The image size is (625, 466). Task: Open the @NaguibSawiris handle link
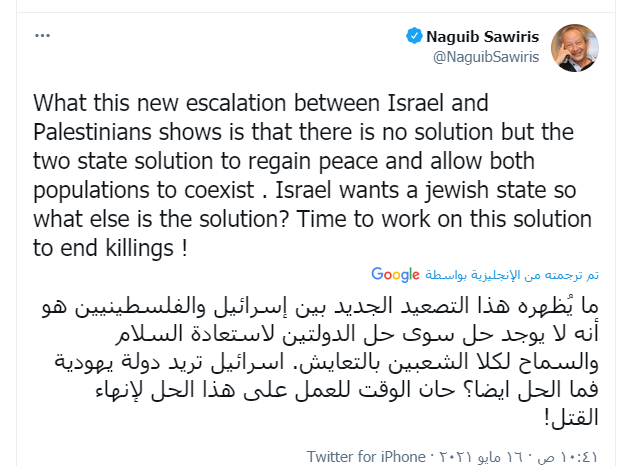(x=486, y=57)
